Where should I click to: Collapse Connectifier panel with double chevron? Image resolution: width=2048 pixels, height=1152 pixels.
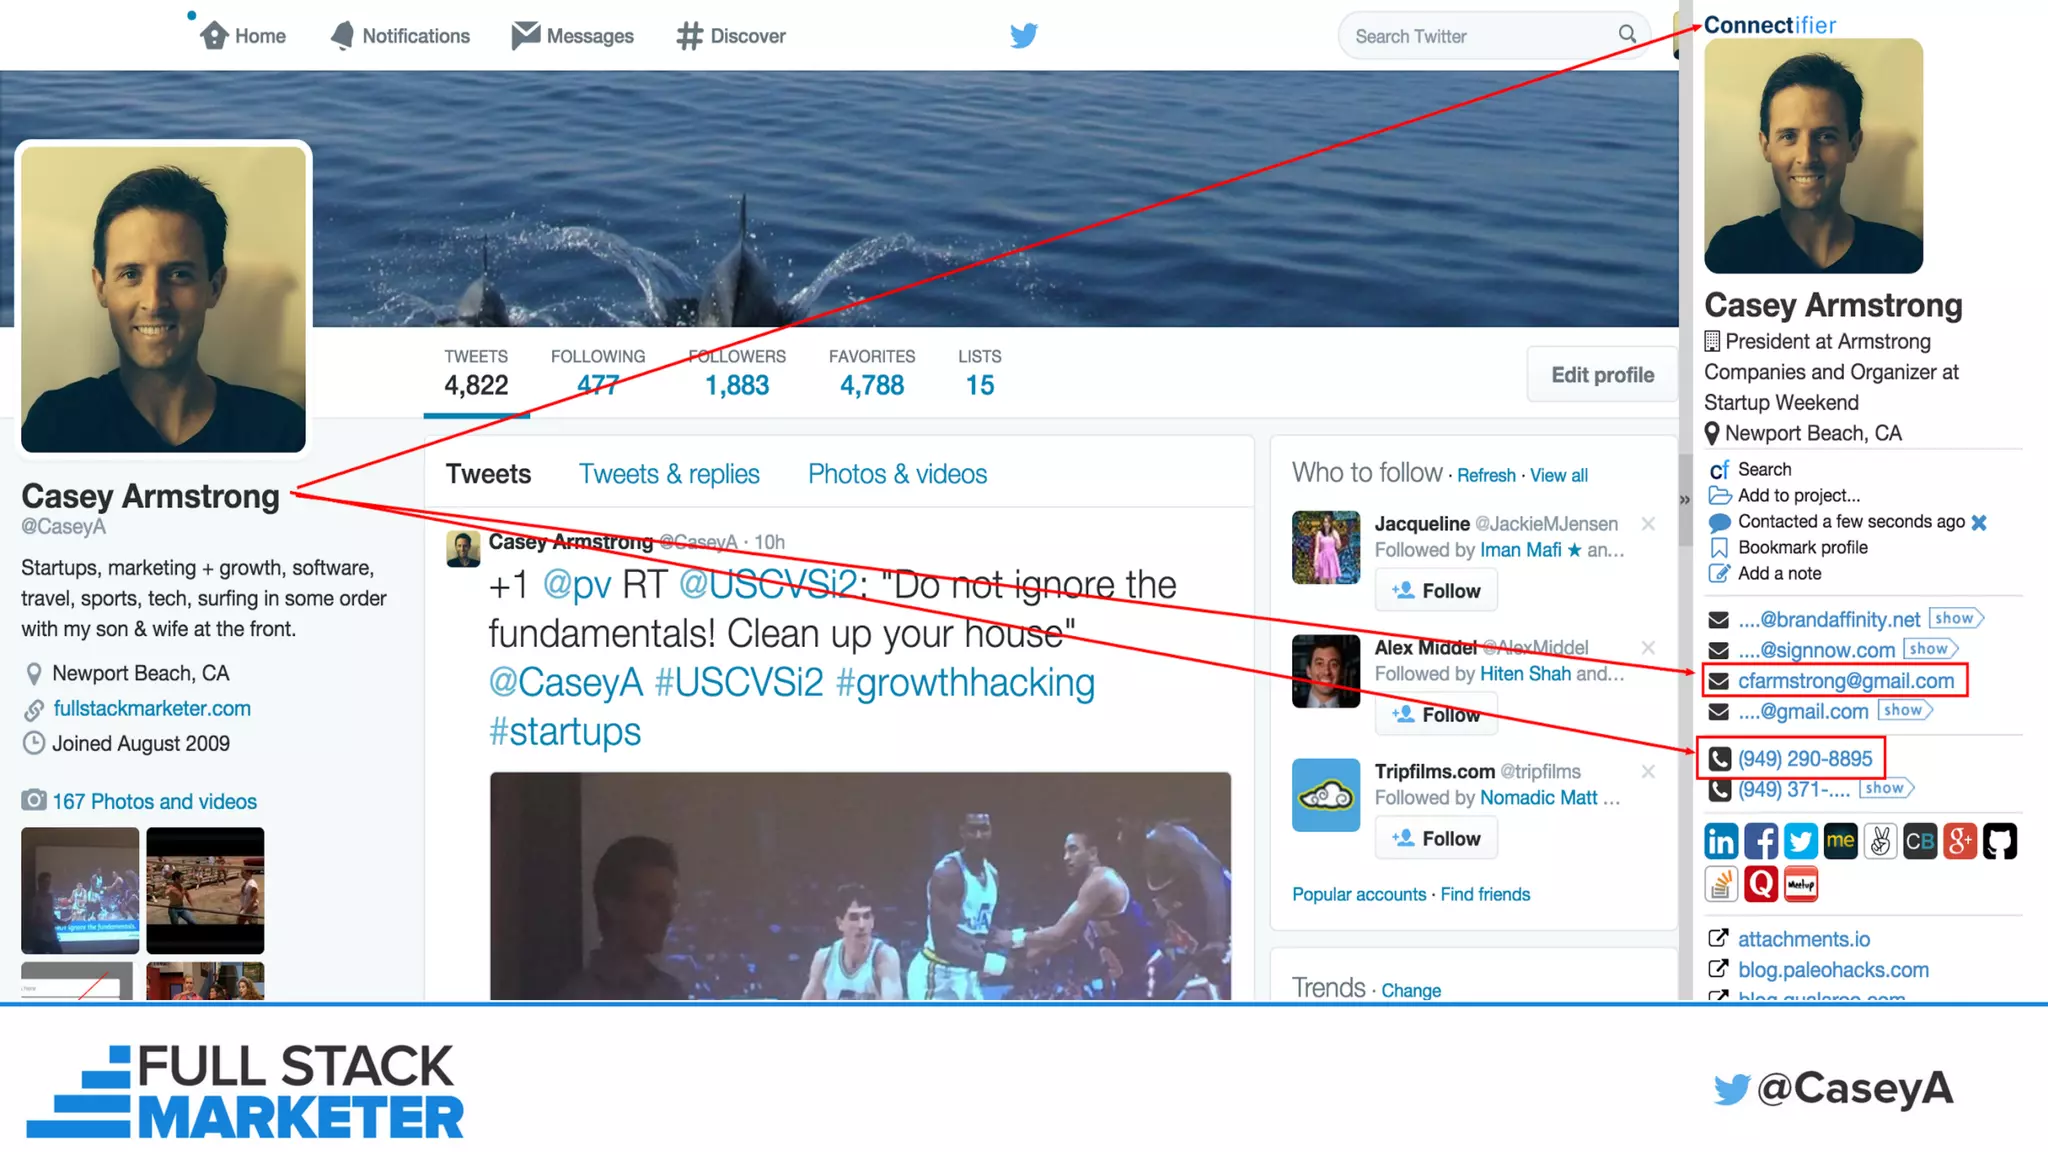coord(1685,499)
